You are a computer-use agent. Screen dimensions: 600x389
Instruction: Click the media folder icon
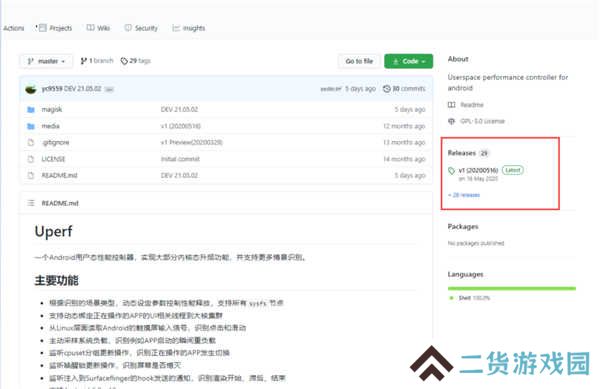pos(31,126)
